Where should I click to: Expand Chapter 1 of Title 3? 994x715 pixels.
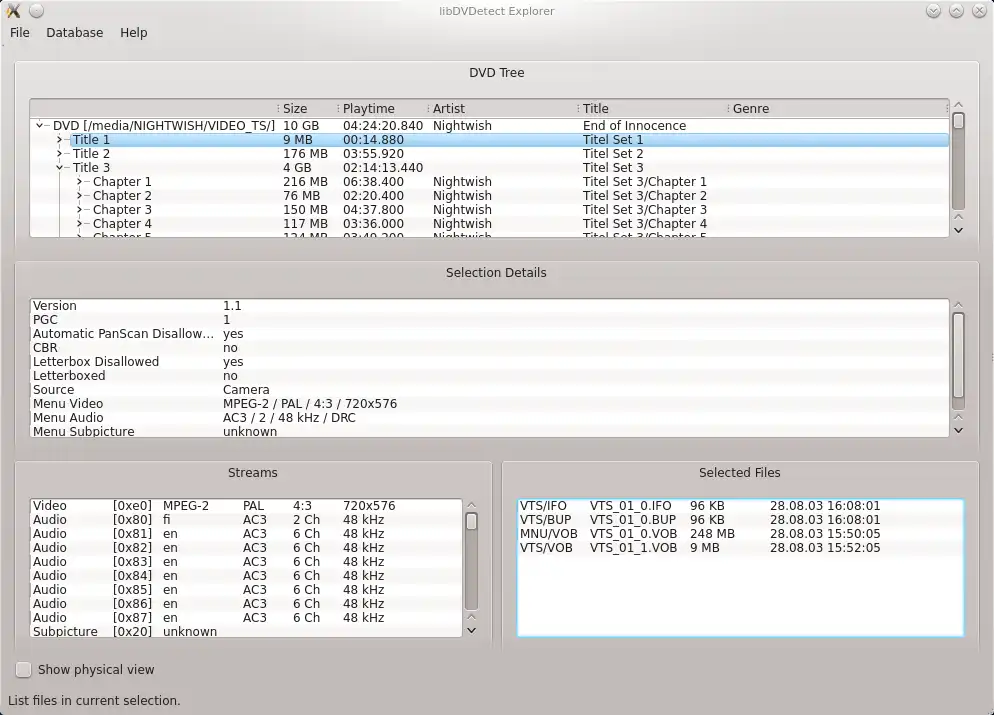(x=80, y=181)
